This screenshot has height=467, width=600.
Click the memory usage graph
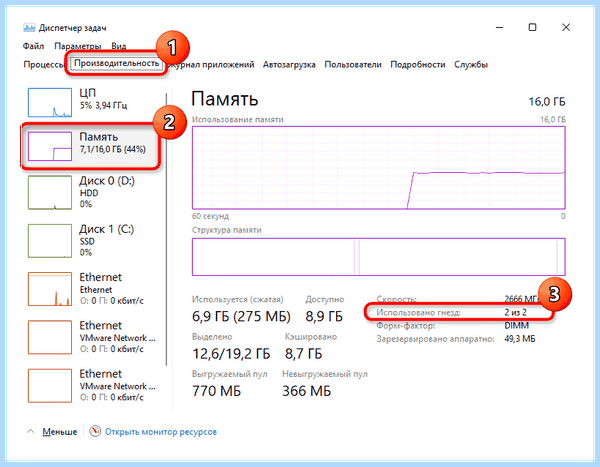[x=378, y=168]
